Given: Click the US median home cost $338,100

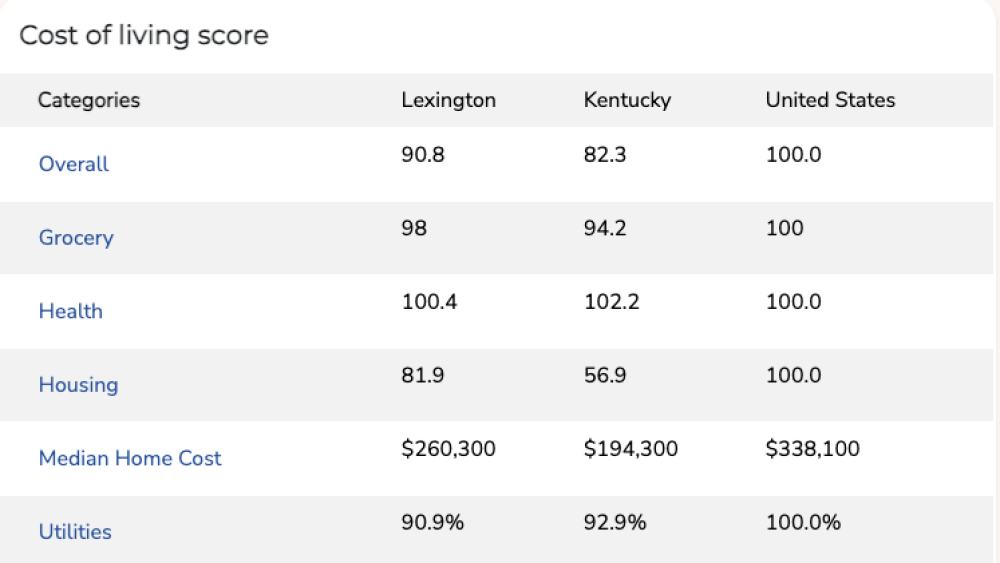Looking at the screenshot, I should coord(812,449).
